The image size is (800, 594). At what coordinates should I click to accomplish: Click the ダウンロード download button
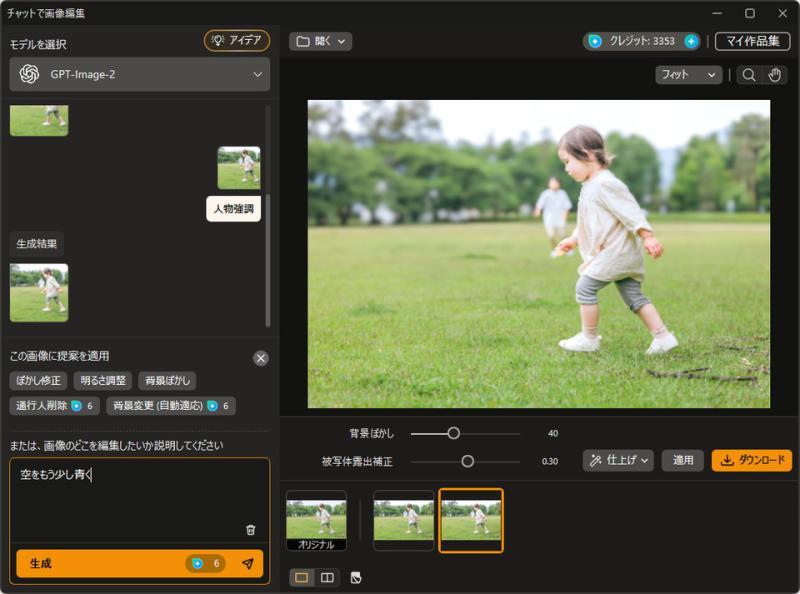click(752, 461)
